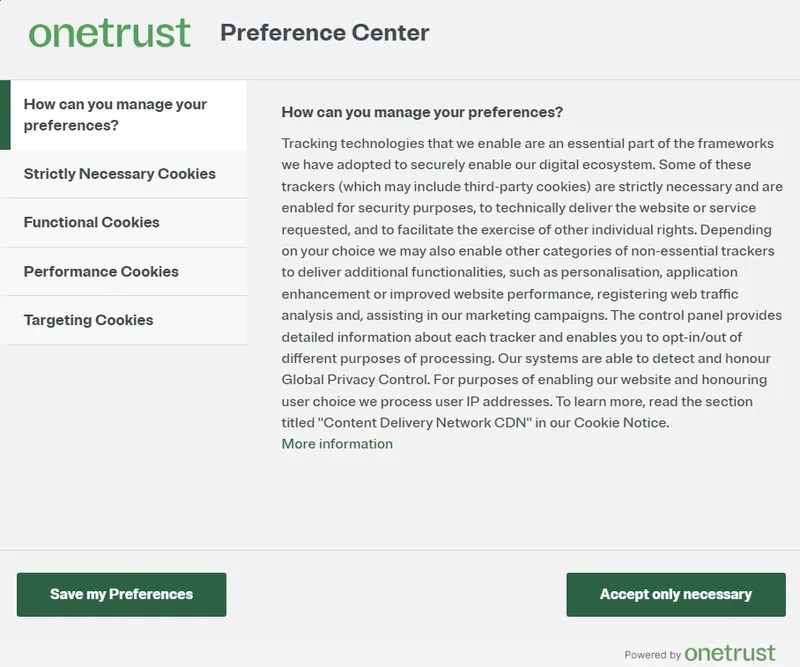View the Performance Cookies category
The width and height of the screenshot is (800, 667).
pyautogui.click(x=102, y=271)
